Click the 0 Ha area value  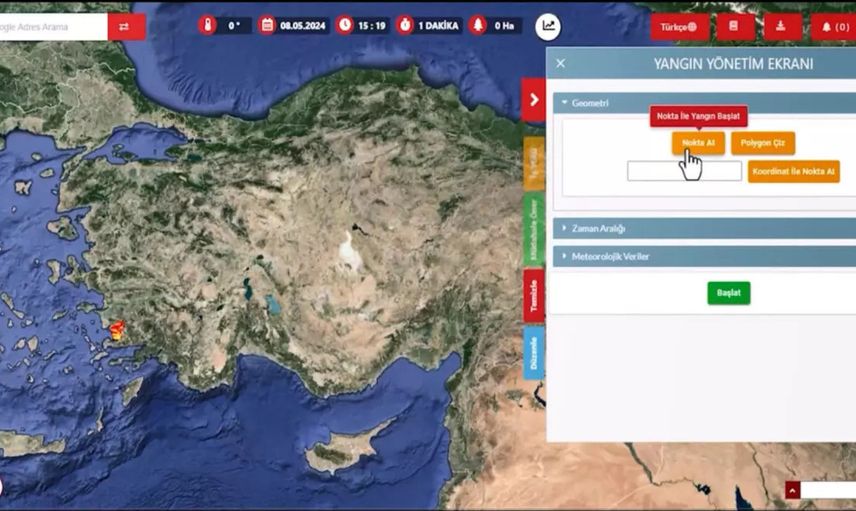pos(504,26)
